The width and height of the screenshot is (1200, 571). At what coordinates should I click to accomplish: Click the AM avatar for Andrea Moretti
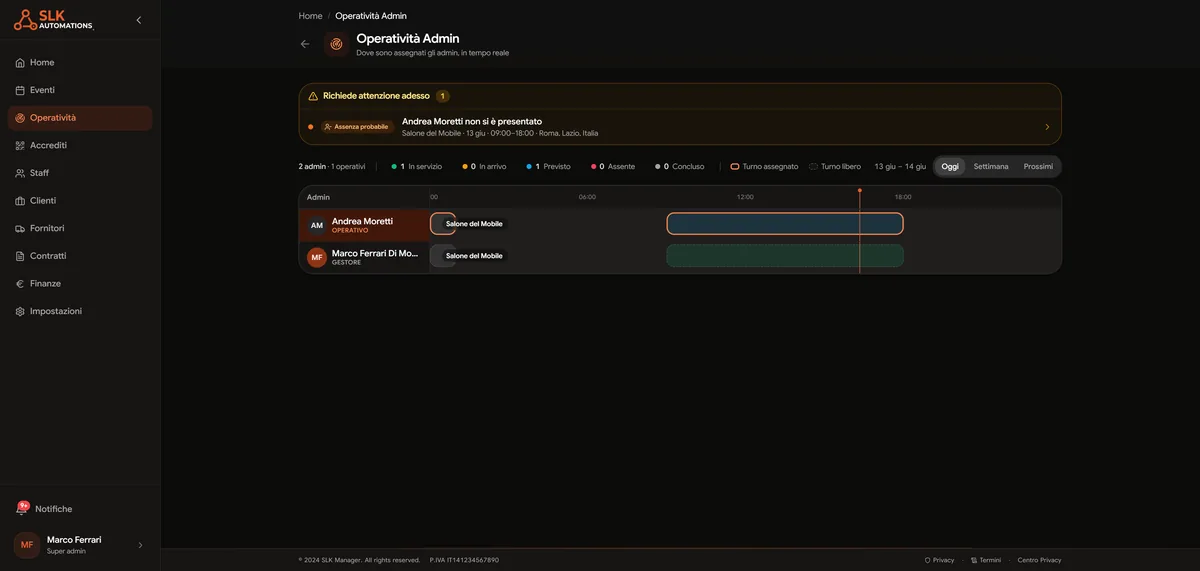click(x=317, y=225)
